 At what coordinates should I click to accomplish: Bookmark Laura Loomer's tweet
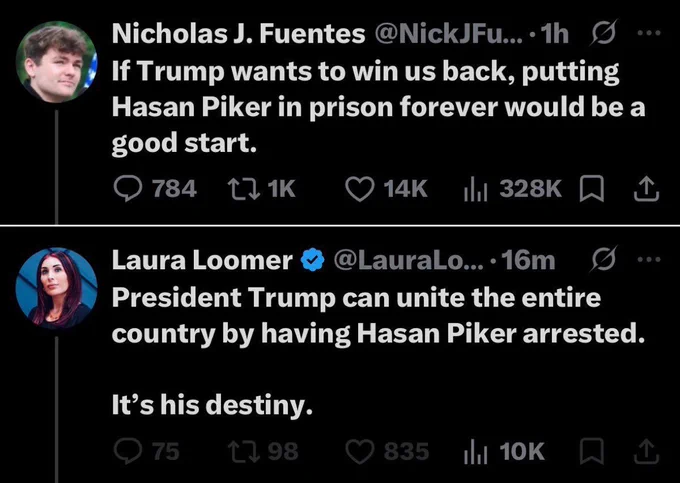(592, 451)
